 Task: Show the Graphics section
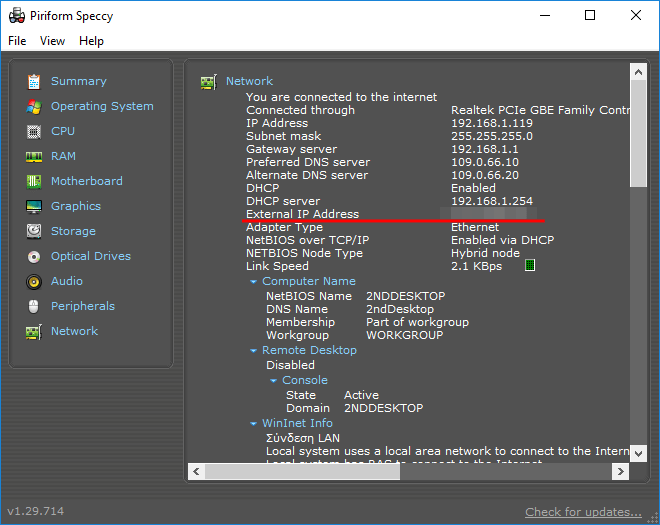pos(76,206)
